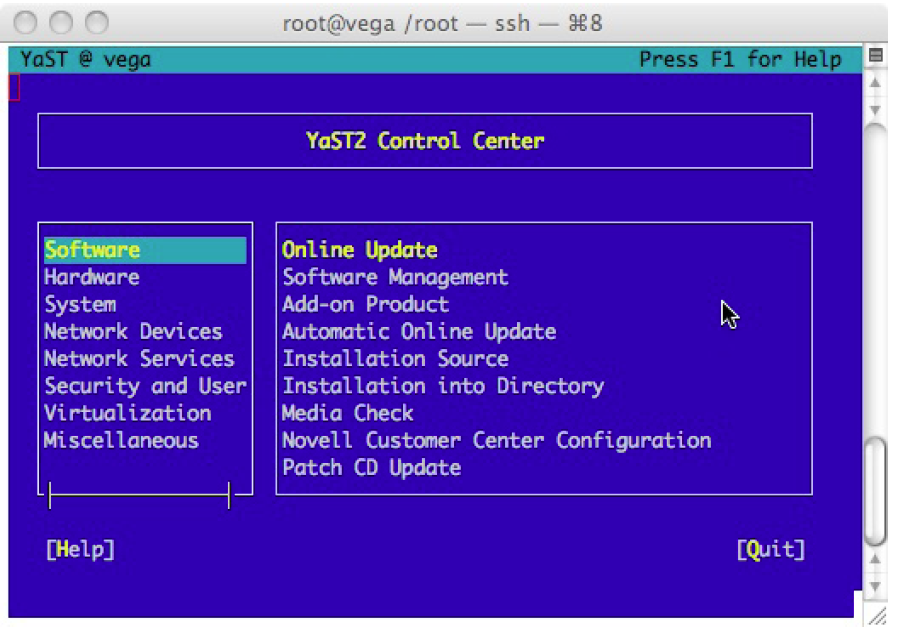Open Software Management

point(395,277)
